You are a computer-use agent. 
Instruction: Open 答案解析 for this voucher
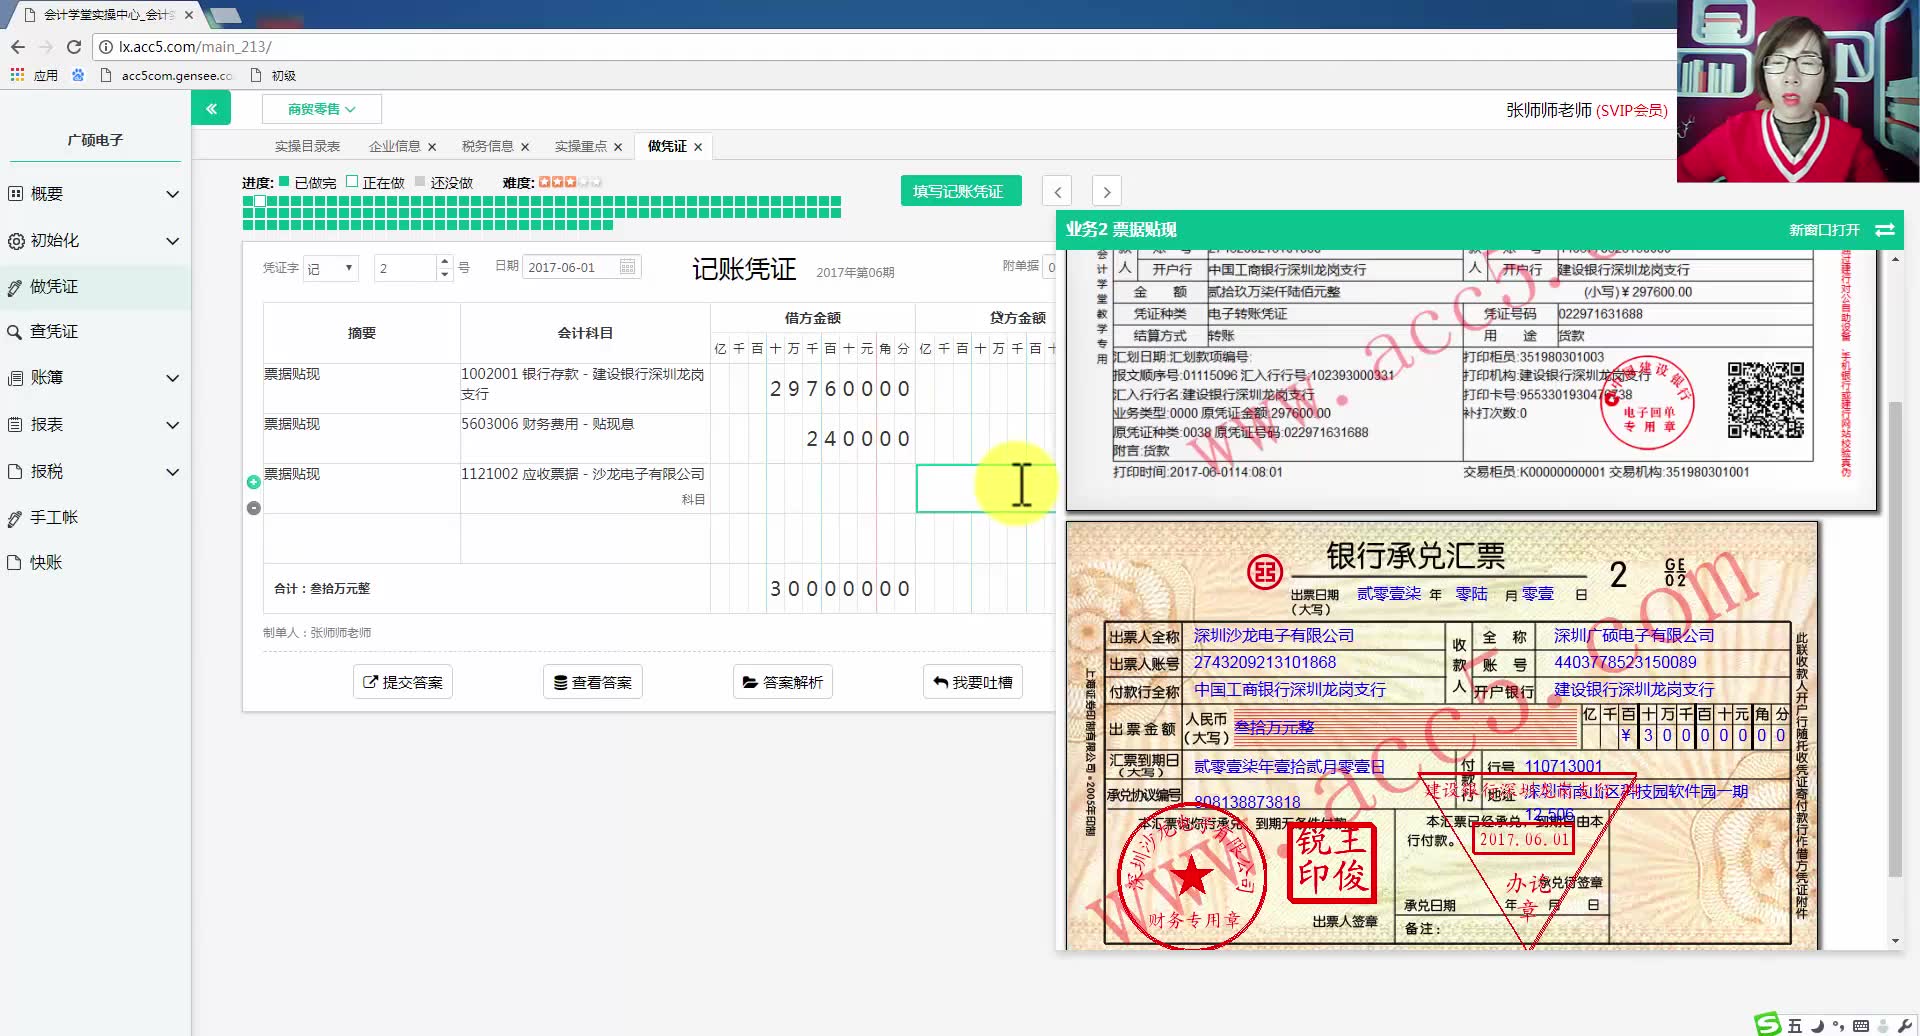tap(782, 681)
